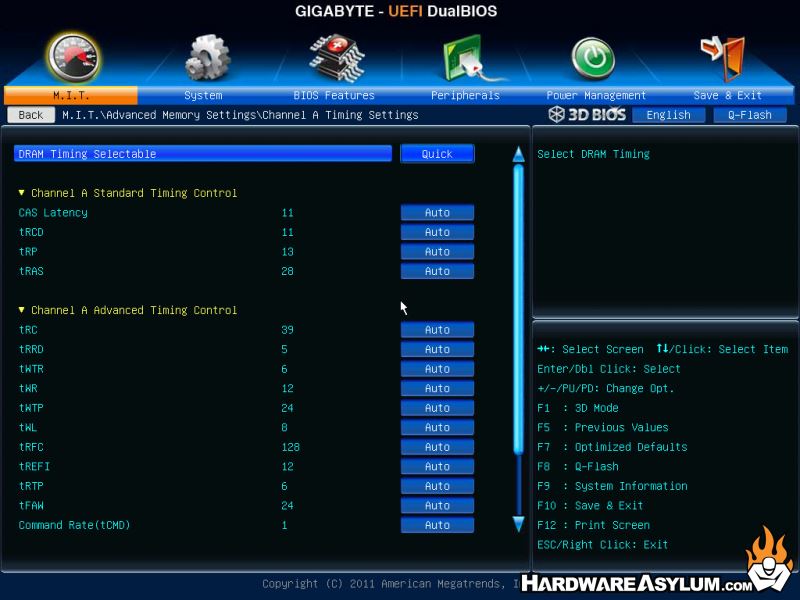This screenshot has height=600, width=800.
Task: Open the tRTP Auto option
Action: tap(437, 486)
